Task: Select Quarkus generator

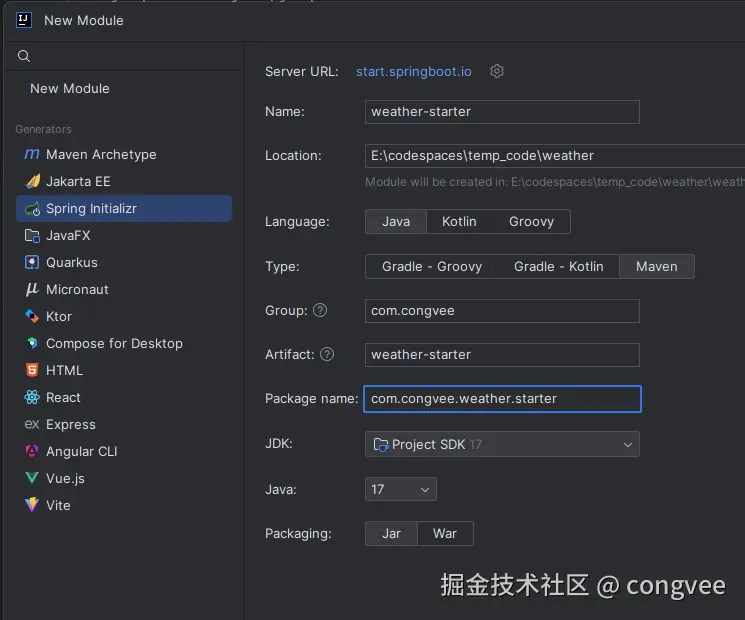Action: tap(124, 262)
